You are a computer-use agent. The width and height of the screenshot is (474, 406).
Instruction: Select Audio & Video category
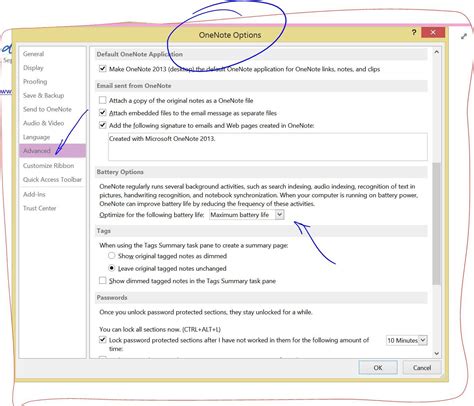pyautogui.click(x=43, y=123)
